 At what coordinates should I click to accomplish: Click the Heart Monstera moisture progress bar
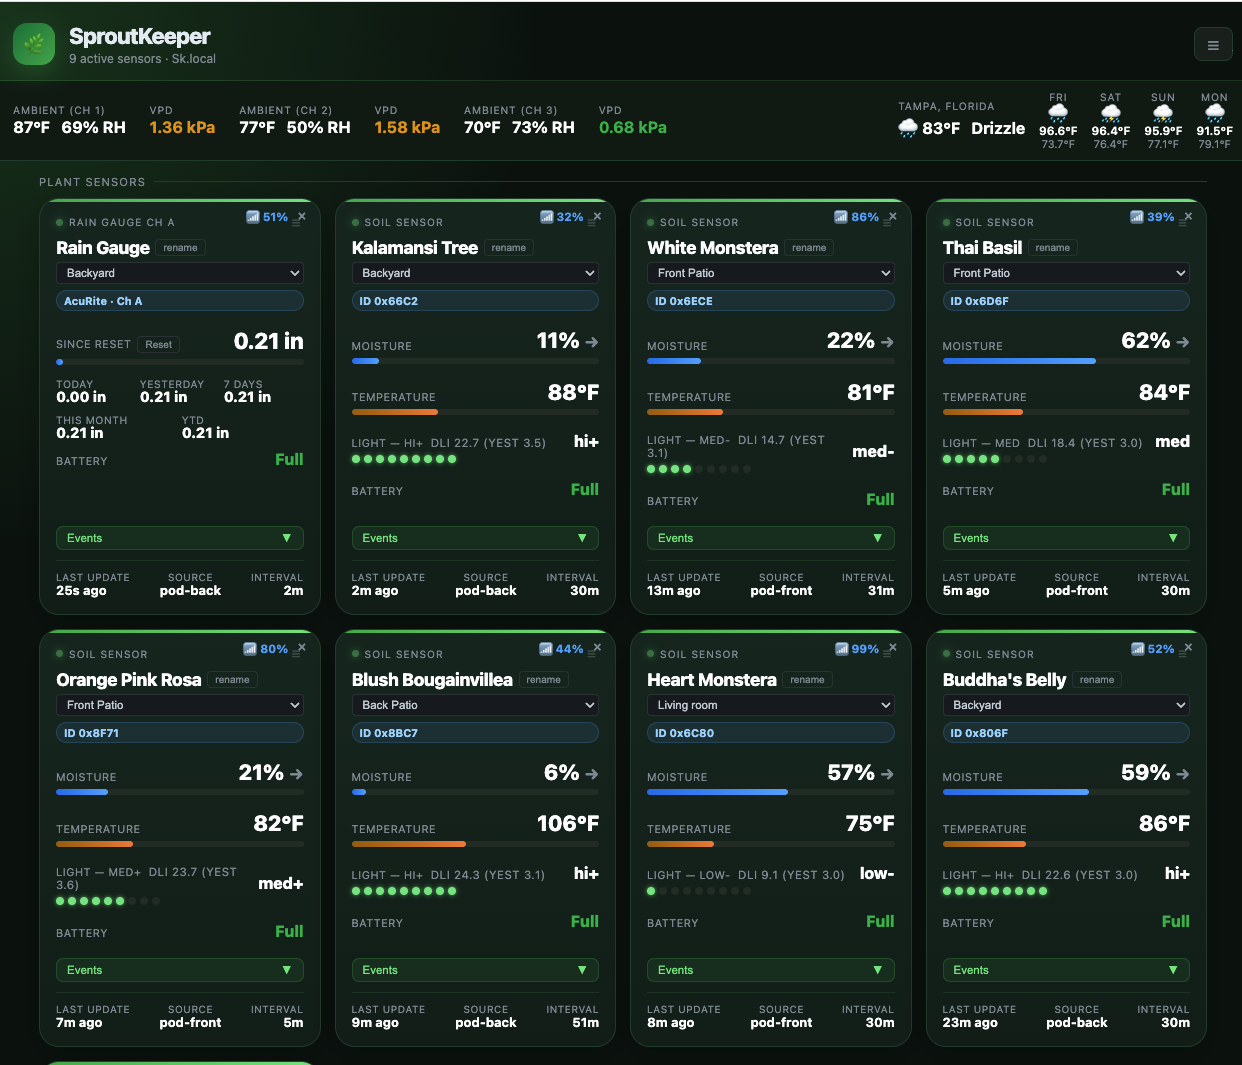[771, 792]
